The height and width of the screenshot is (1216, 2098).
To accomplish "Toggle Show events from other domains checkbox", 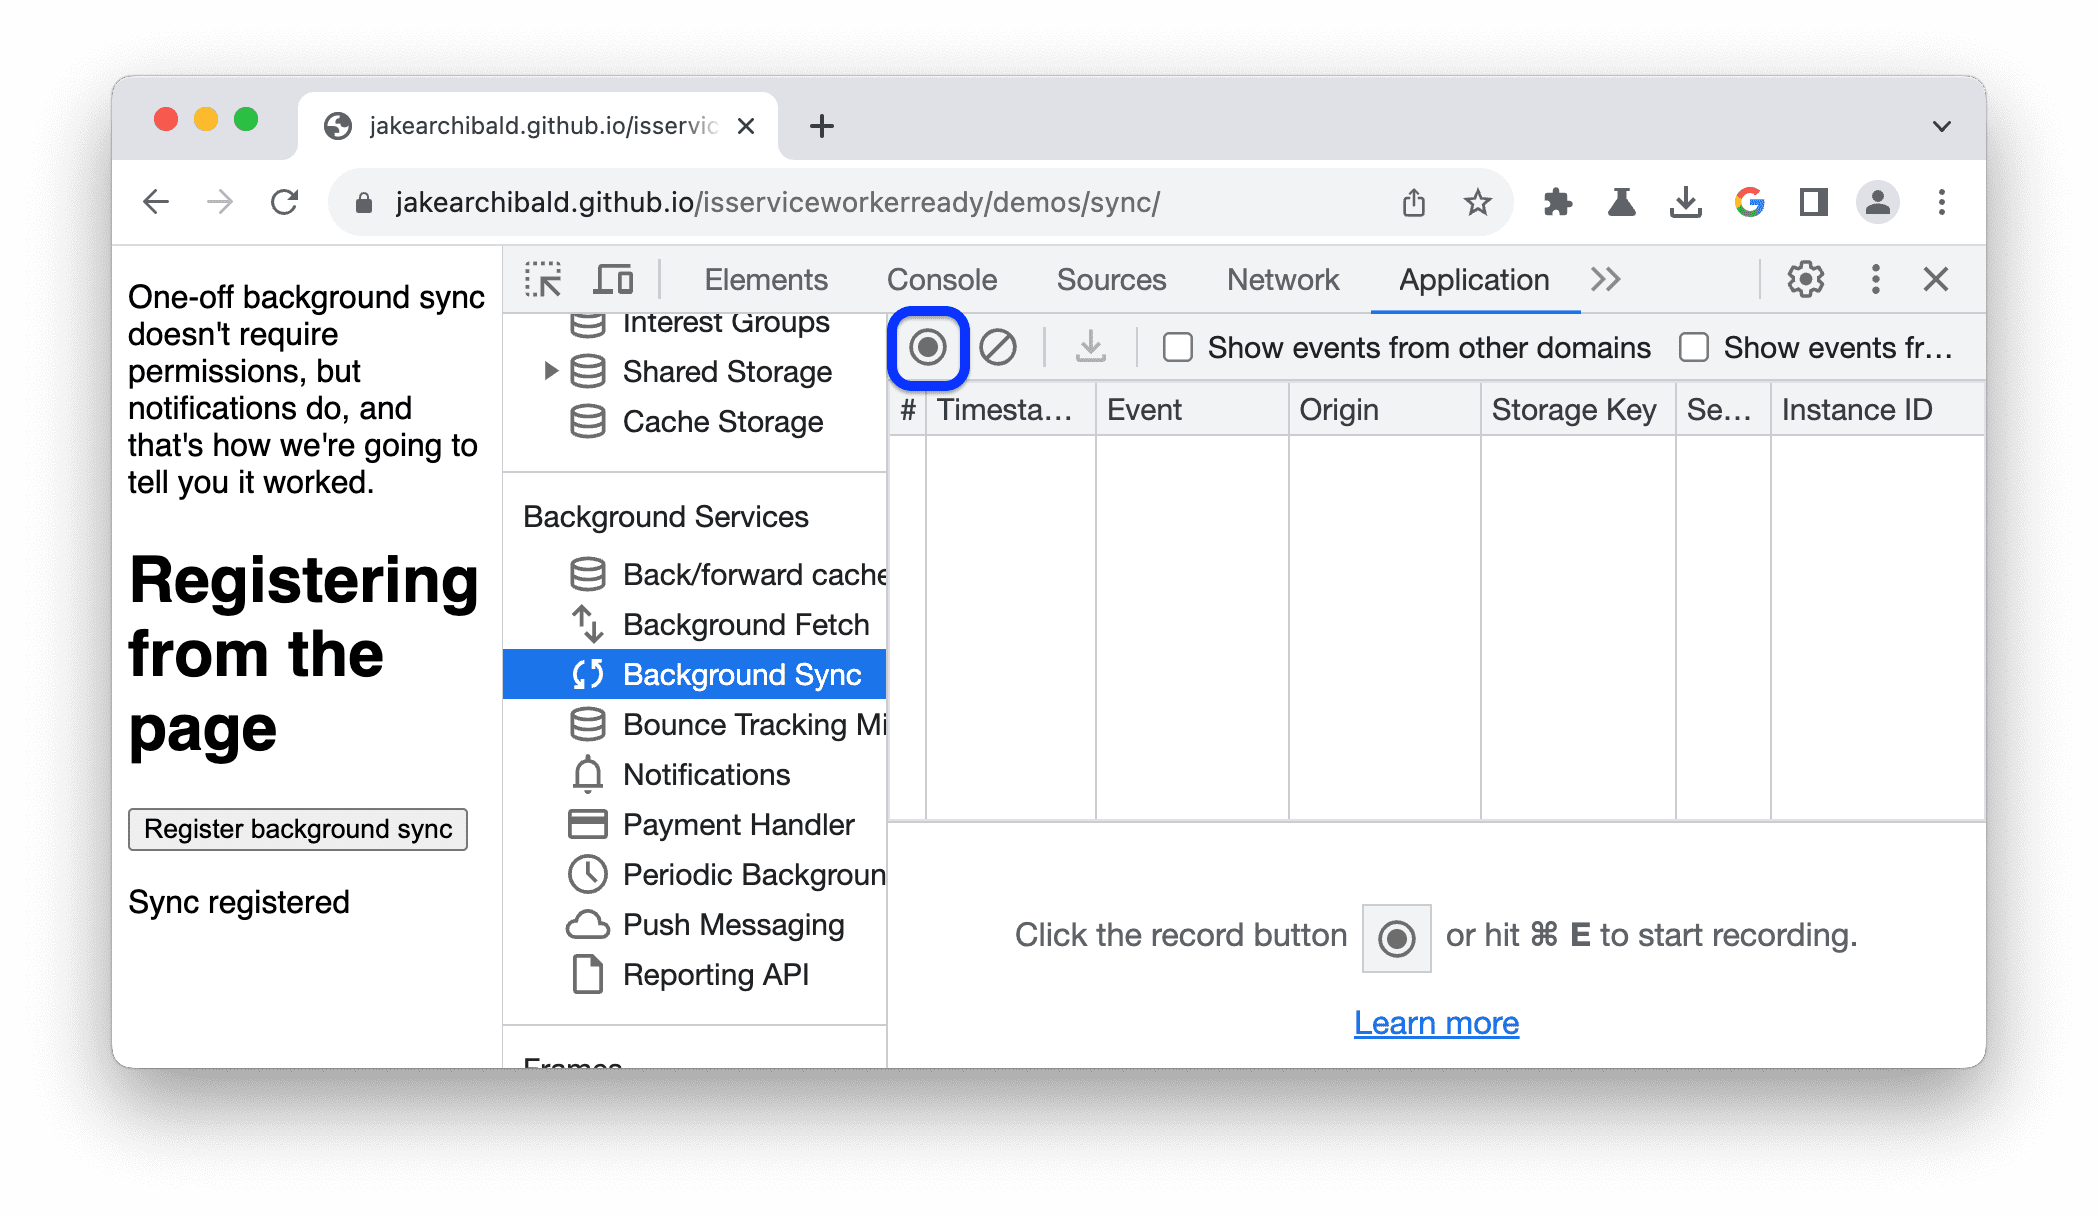I will pos(1178,347).
